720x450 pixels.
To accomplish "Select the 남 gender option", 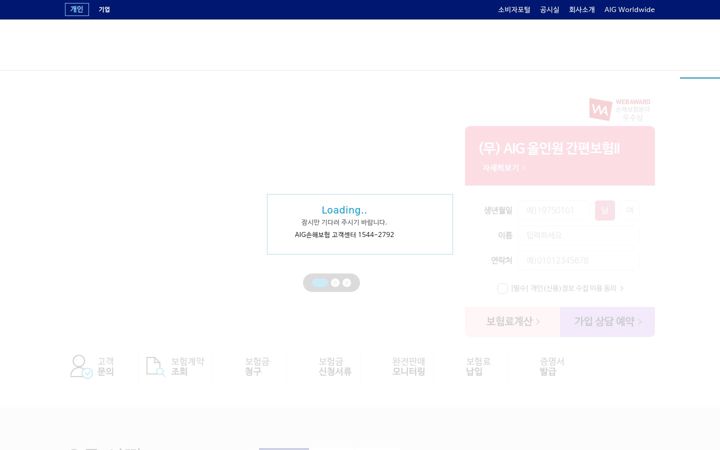I will coord(605,210).
